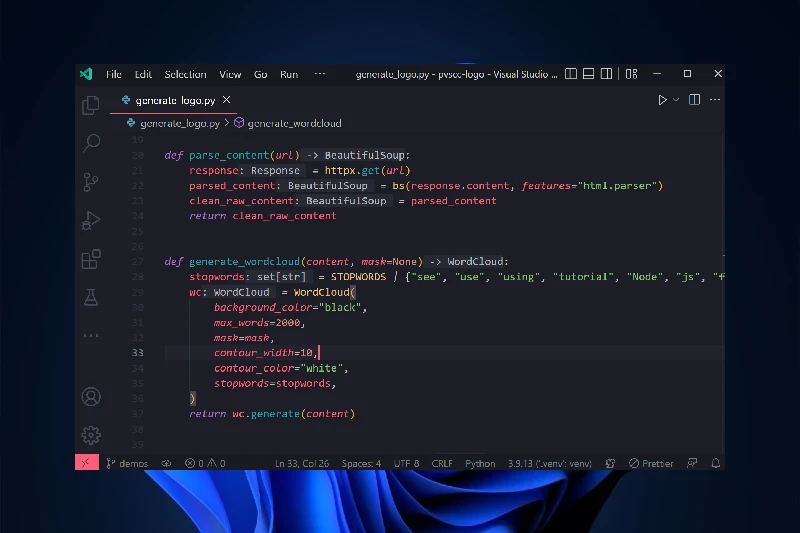Open the Run and Debug view
This screenshot has width=800, height=533.
click(x=91, y=220)
